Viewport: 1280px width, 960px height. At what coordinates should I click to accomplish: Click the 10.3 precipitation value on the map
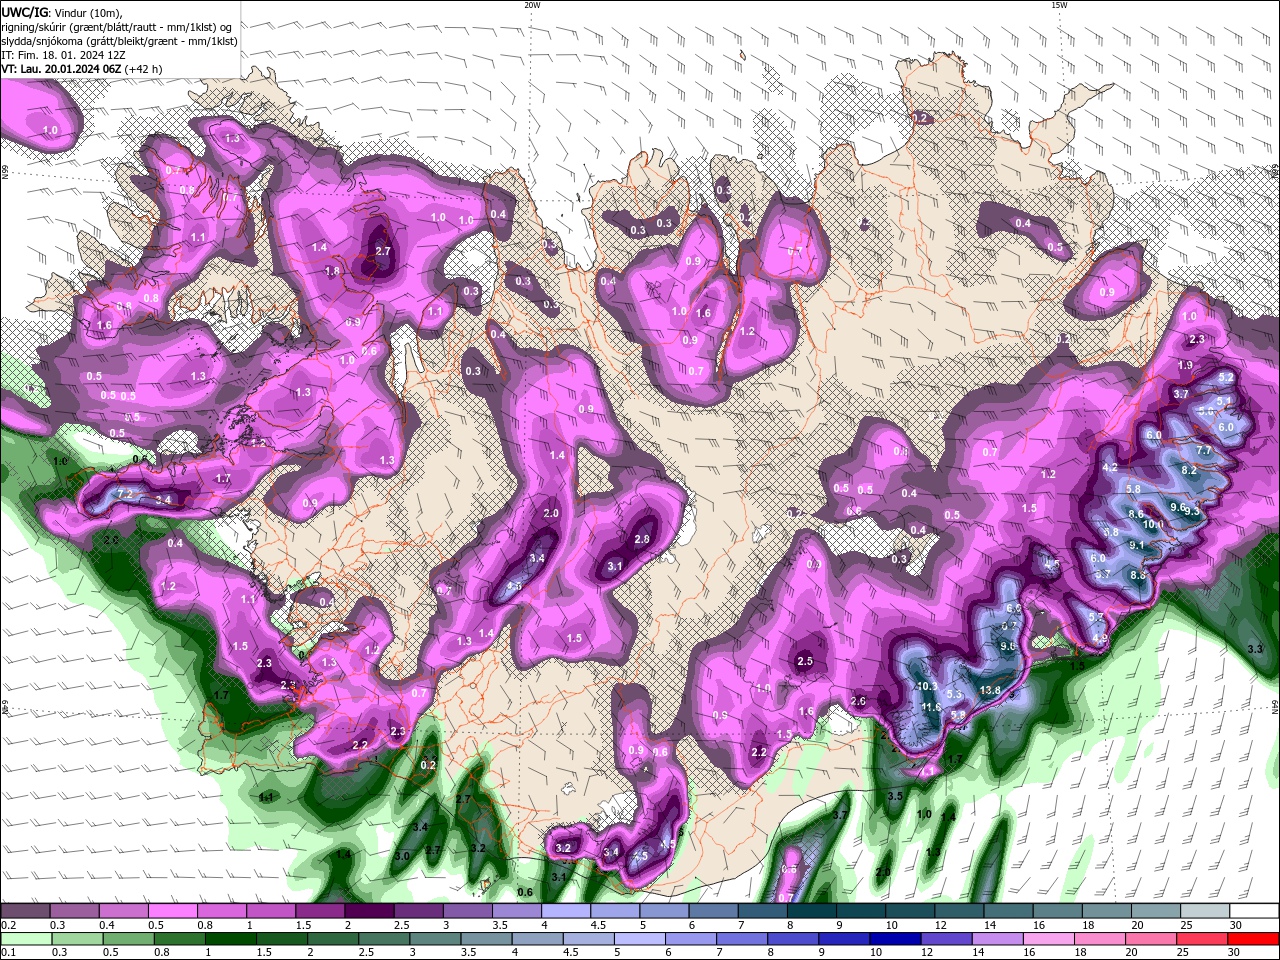[927, 686]
